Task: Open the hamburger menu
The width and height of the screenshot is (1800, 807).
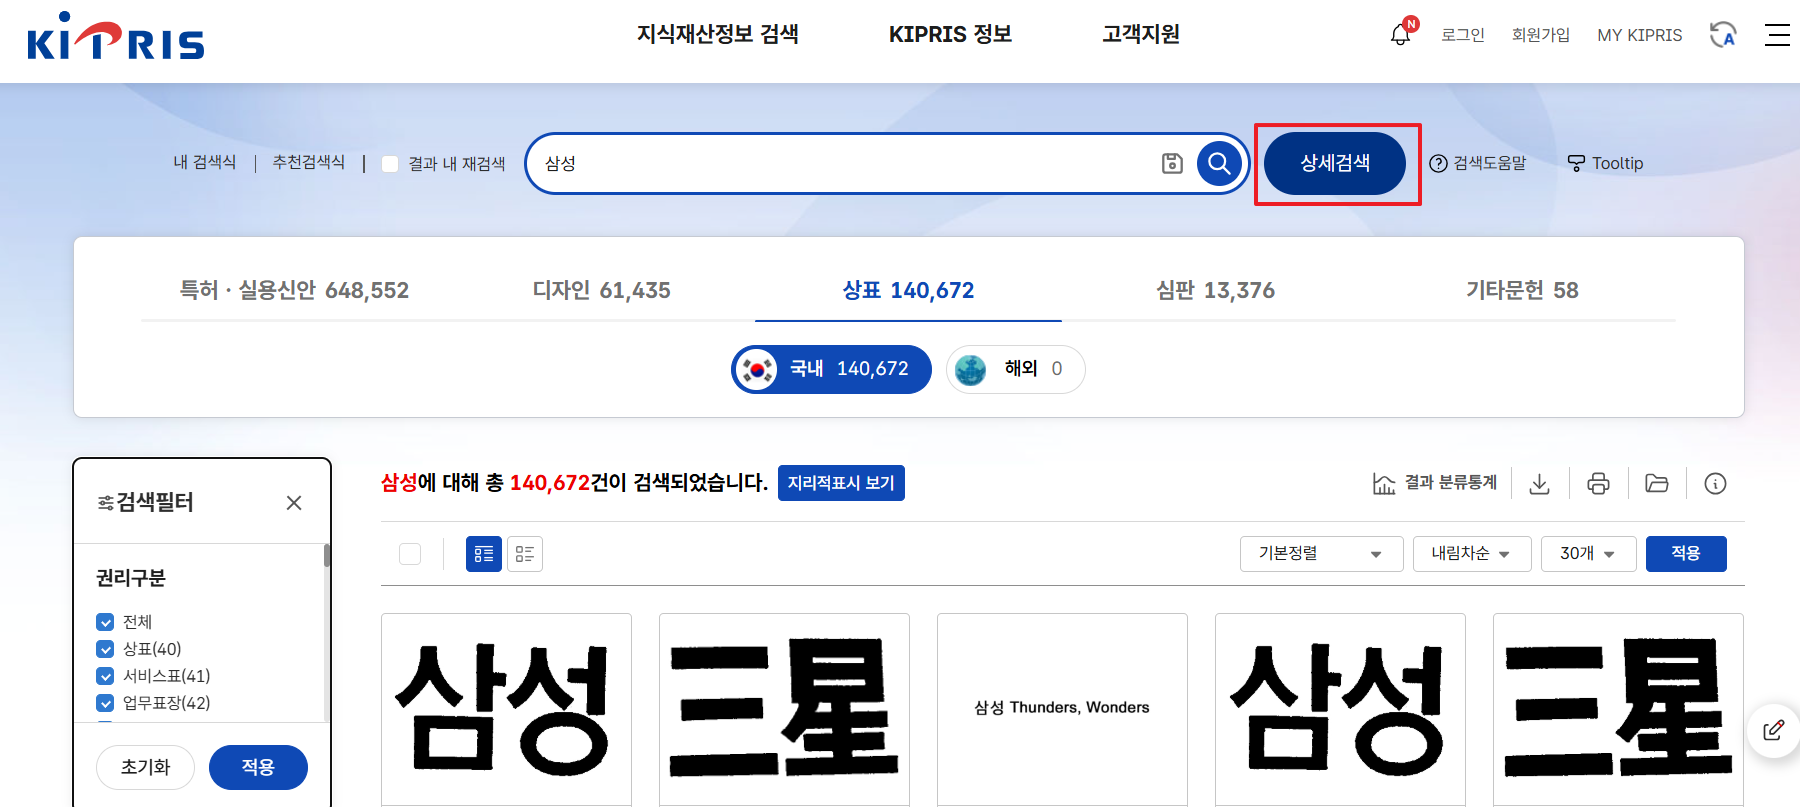Action: [x=1777, y=35]
